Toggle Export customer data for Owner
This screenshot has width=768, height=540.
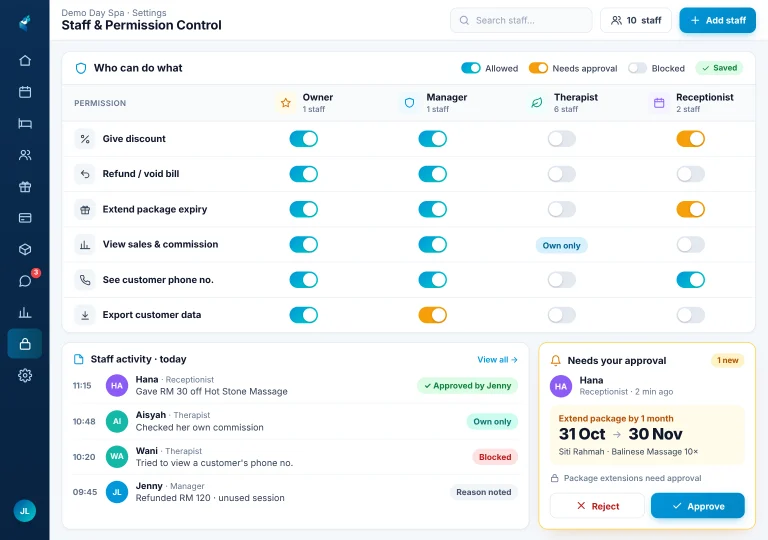(x=304, y=315)
